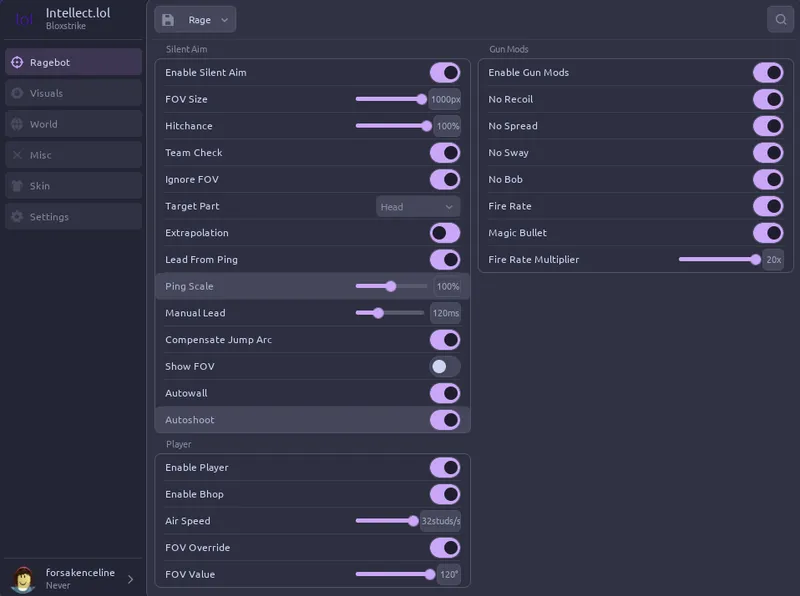Image resolution: width=800 pixels, height=596 pixels.
Task: Click the Visuals eye icon in sidebar
Action: (x=17, y=93)
